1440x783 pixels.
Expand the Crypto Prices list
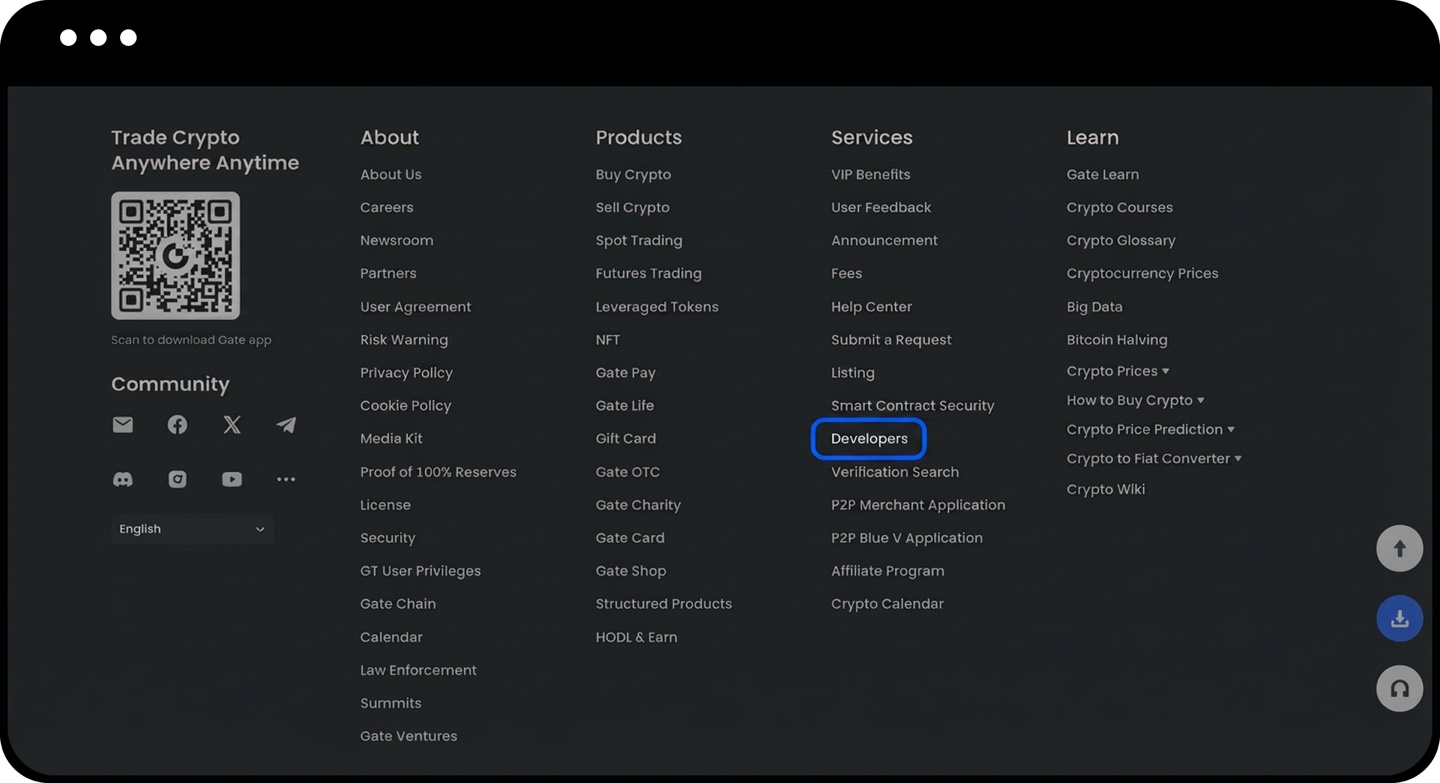1117,371
